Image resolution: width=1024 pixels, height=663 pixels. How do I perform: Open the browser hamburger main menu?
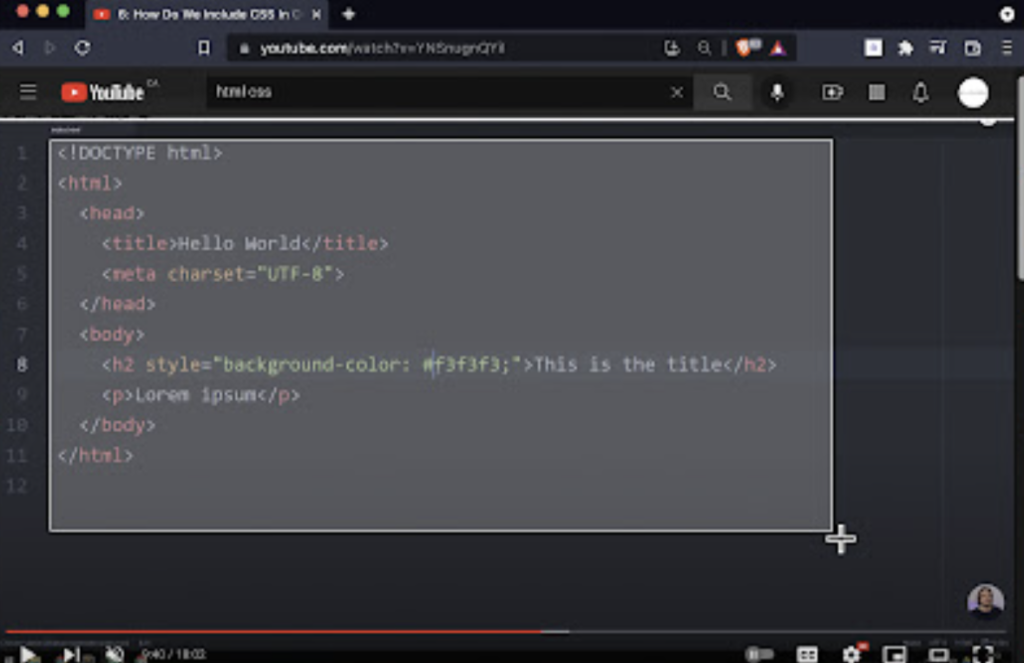1007,48
